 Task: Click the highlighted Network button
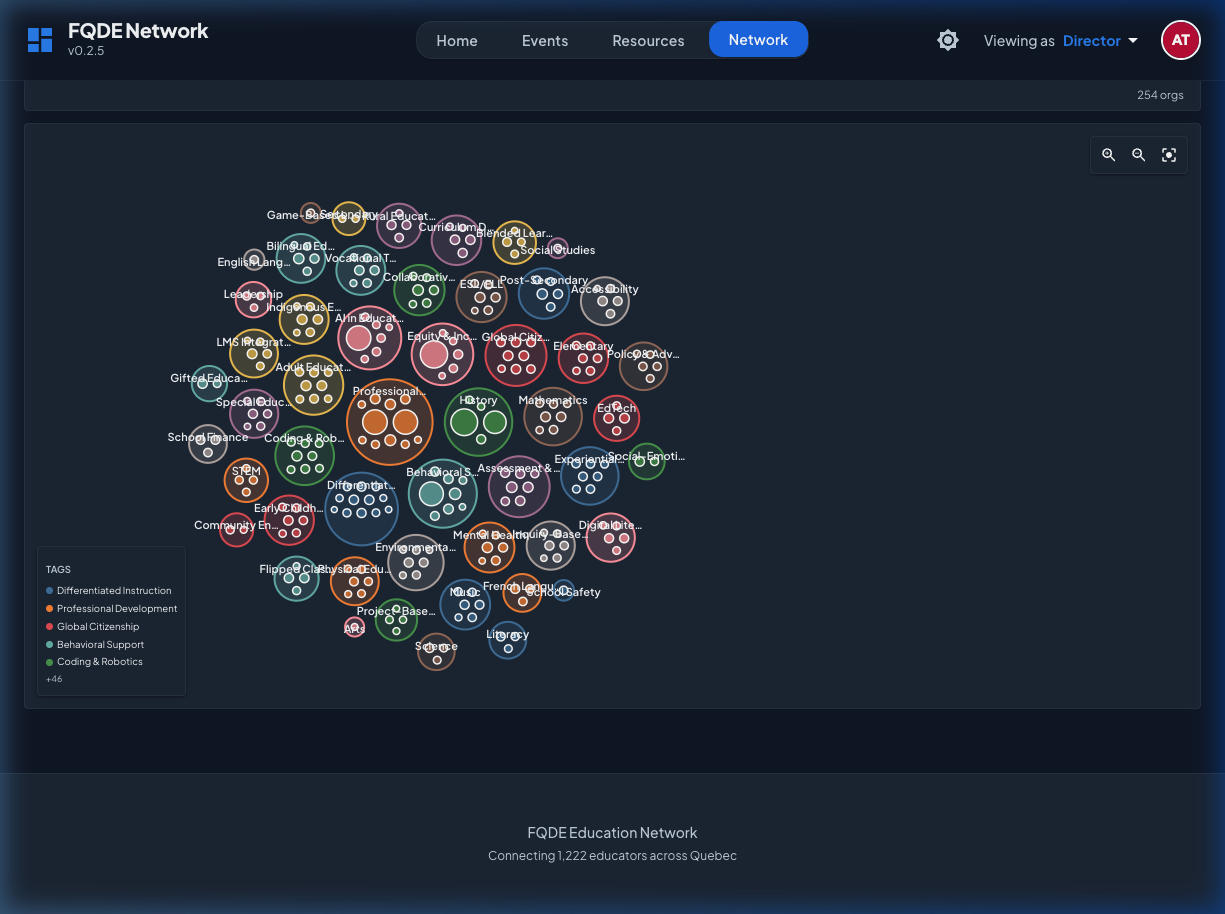758,40
